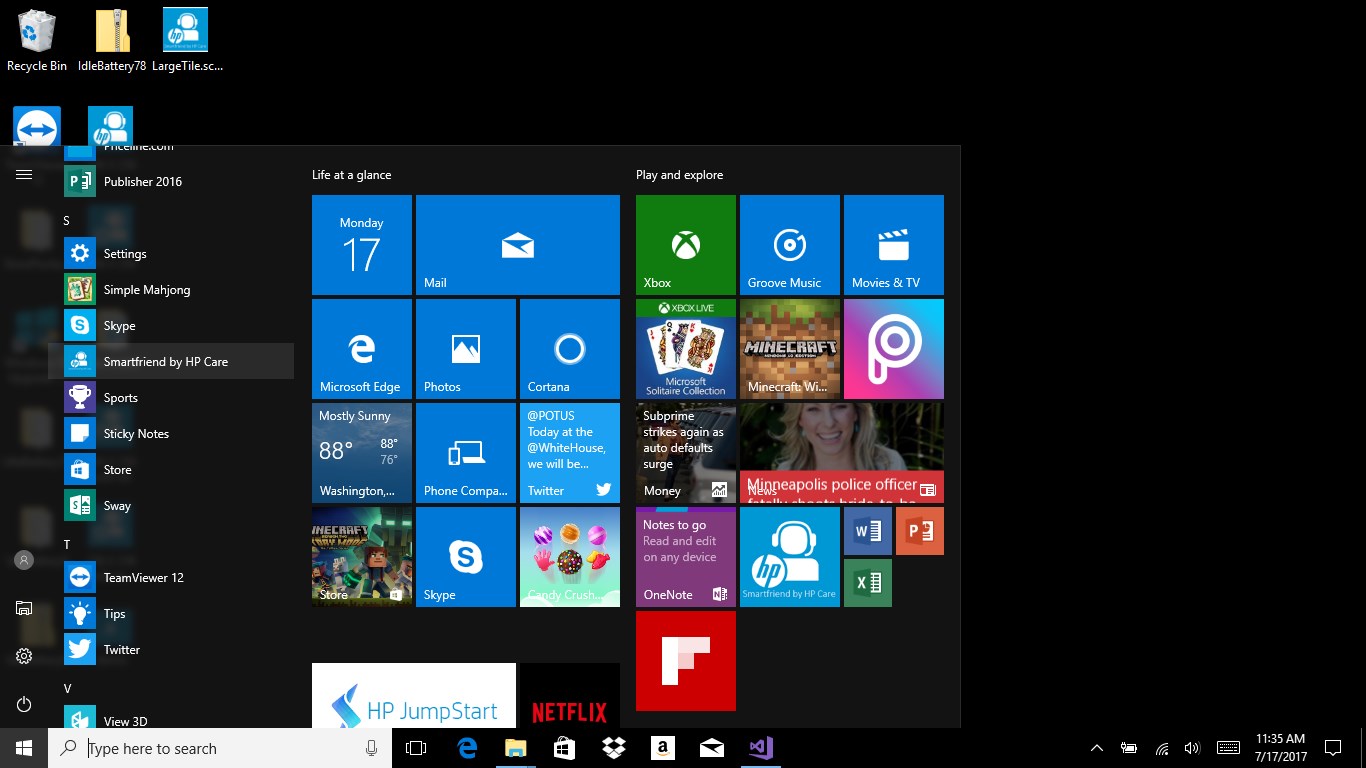Click the taskbar search box
The height and width of the screenshot is (768, 1366).
click(x=220, y=748)
